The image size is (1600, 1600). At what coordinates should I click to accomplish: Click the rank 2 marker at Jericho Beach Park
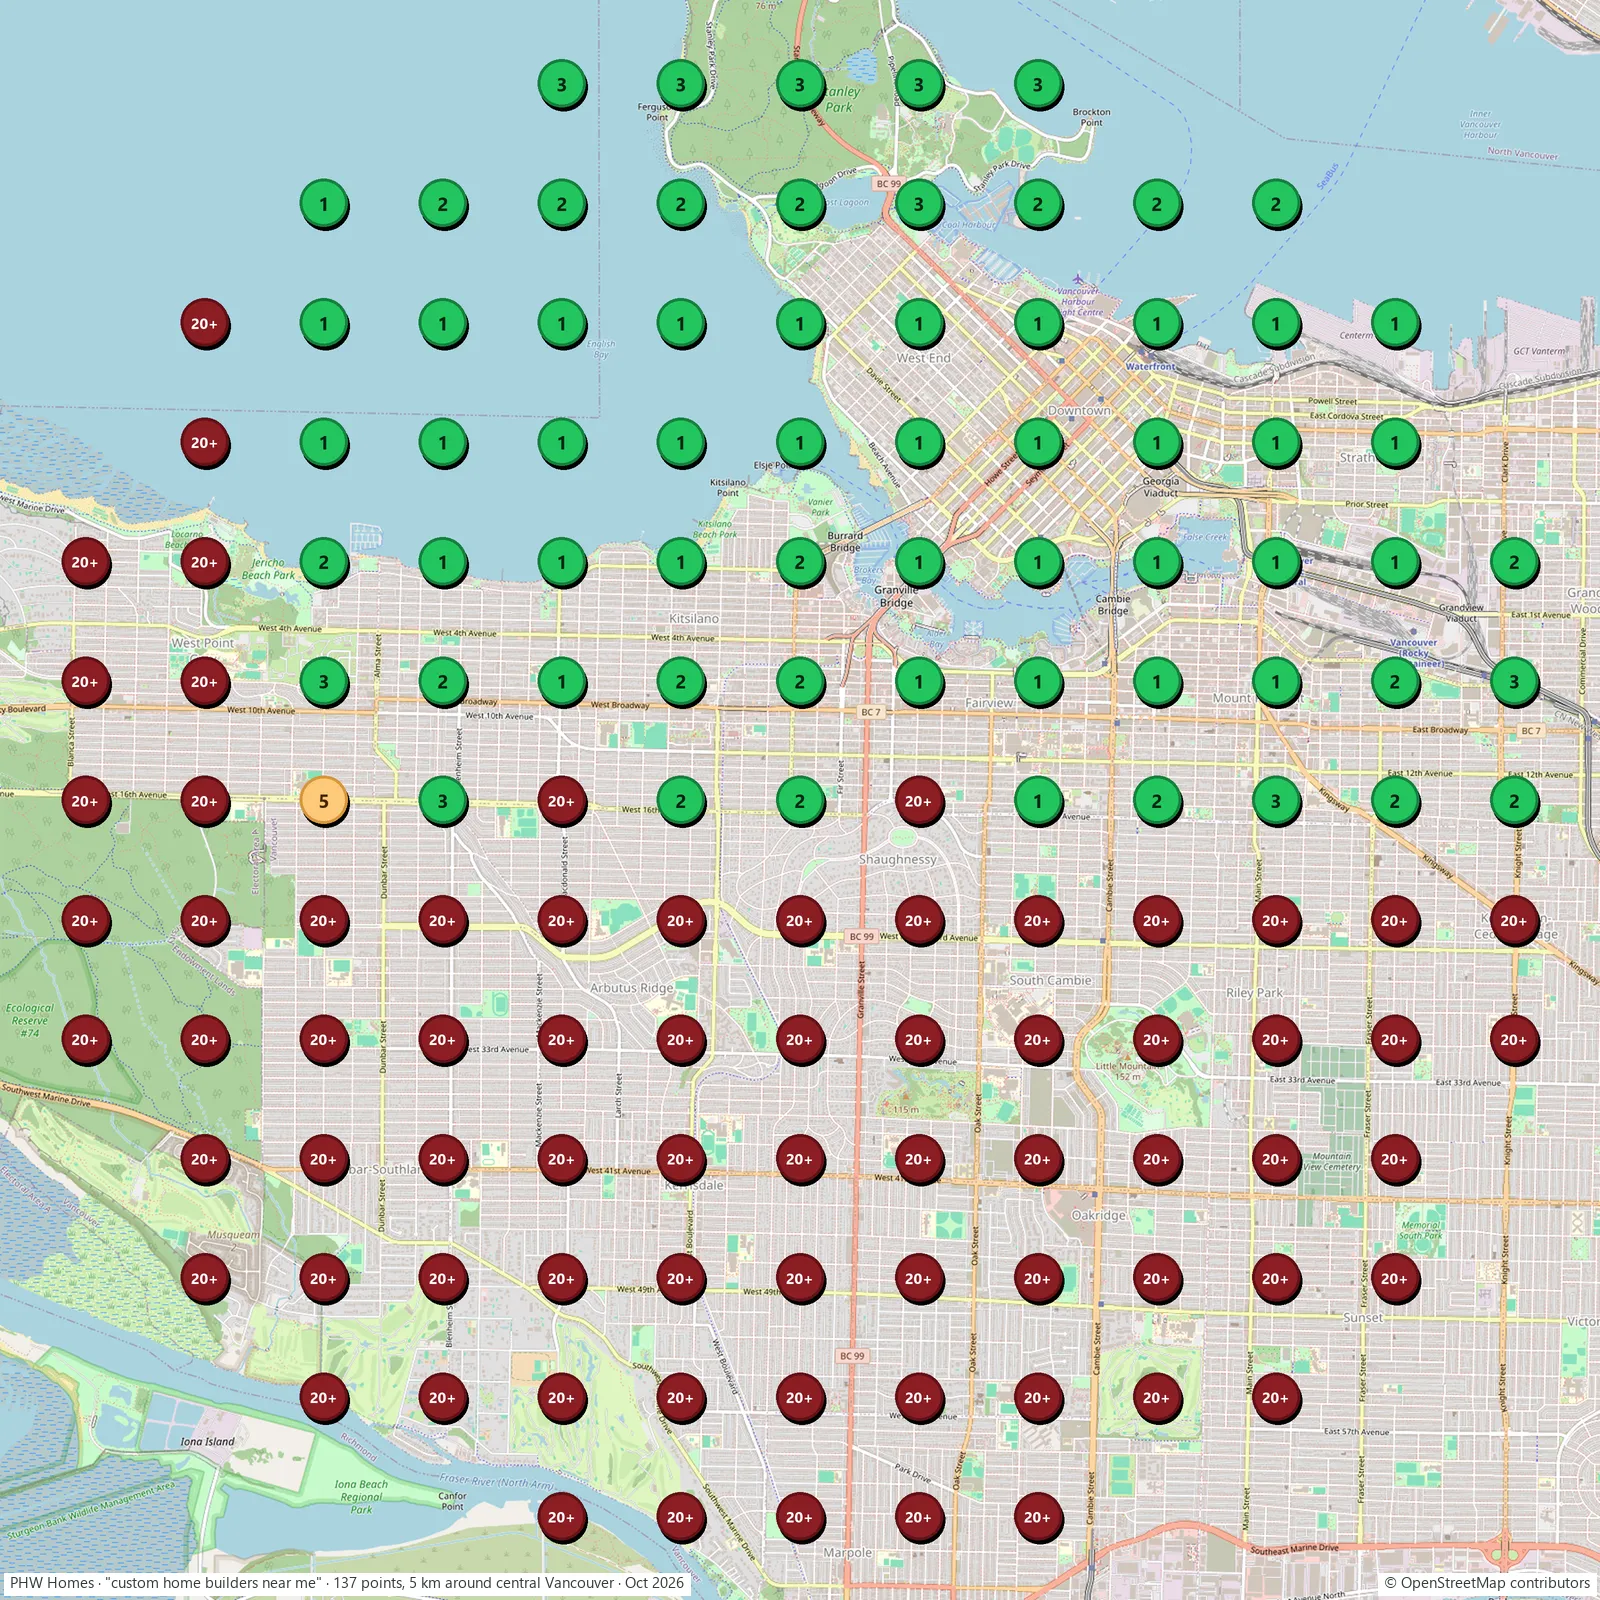(x=324, y=563)
